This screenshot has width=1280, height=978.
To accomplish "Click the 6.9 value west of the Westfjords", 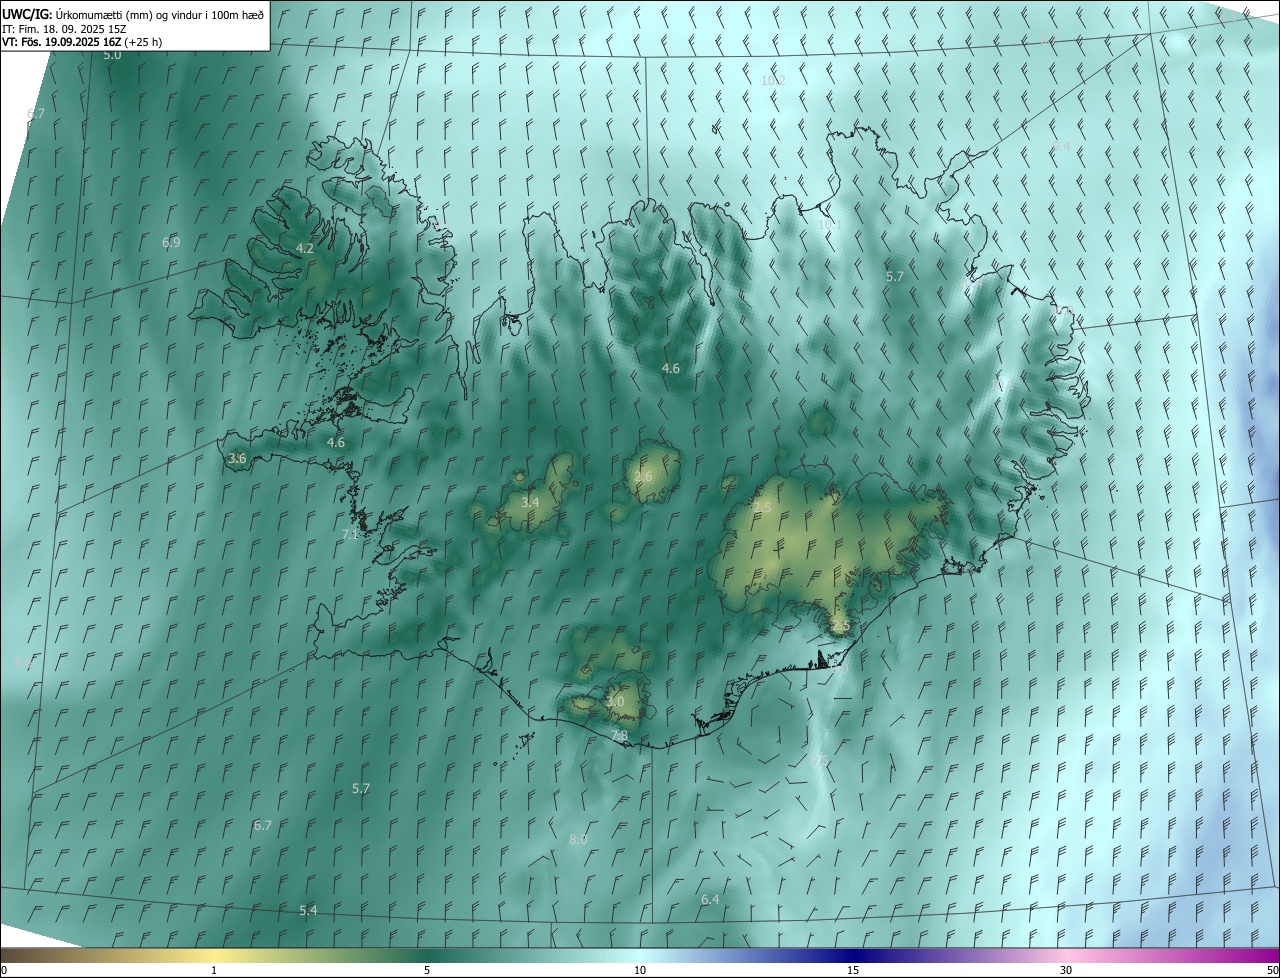I will (171, 242).
